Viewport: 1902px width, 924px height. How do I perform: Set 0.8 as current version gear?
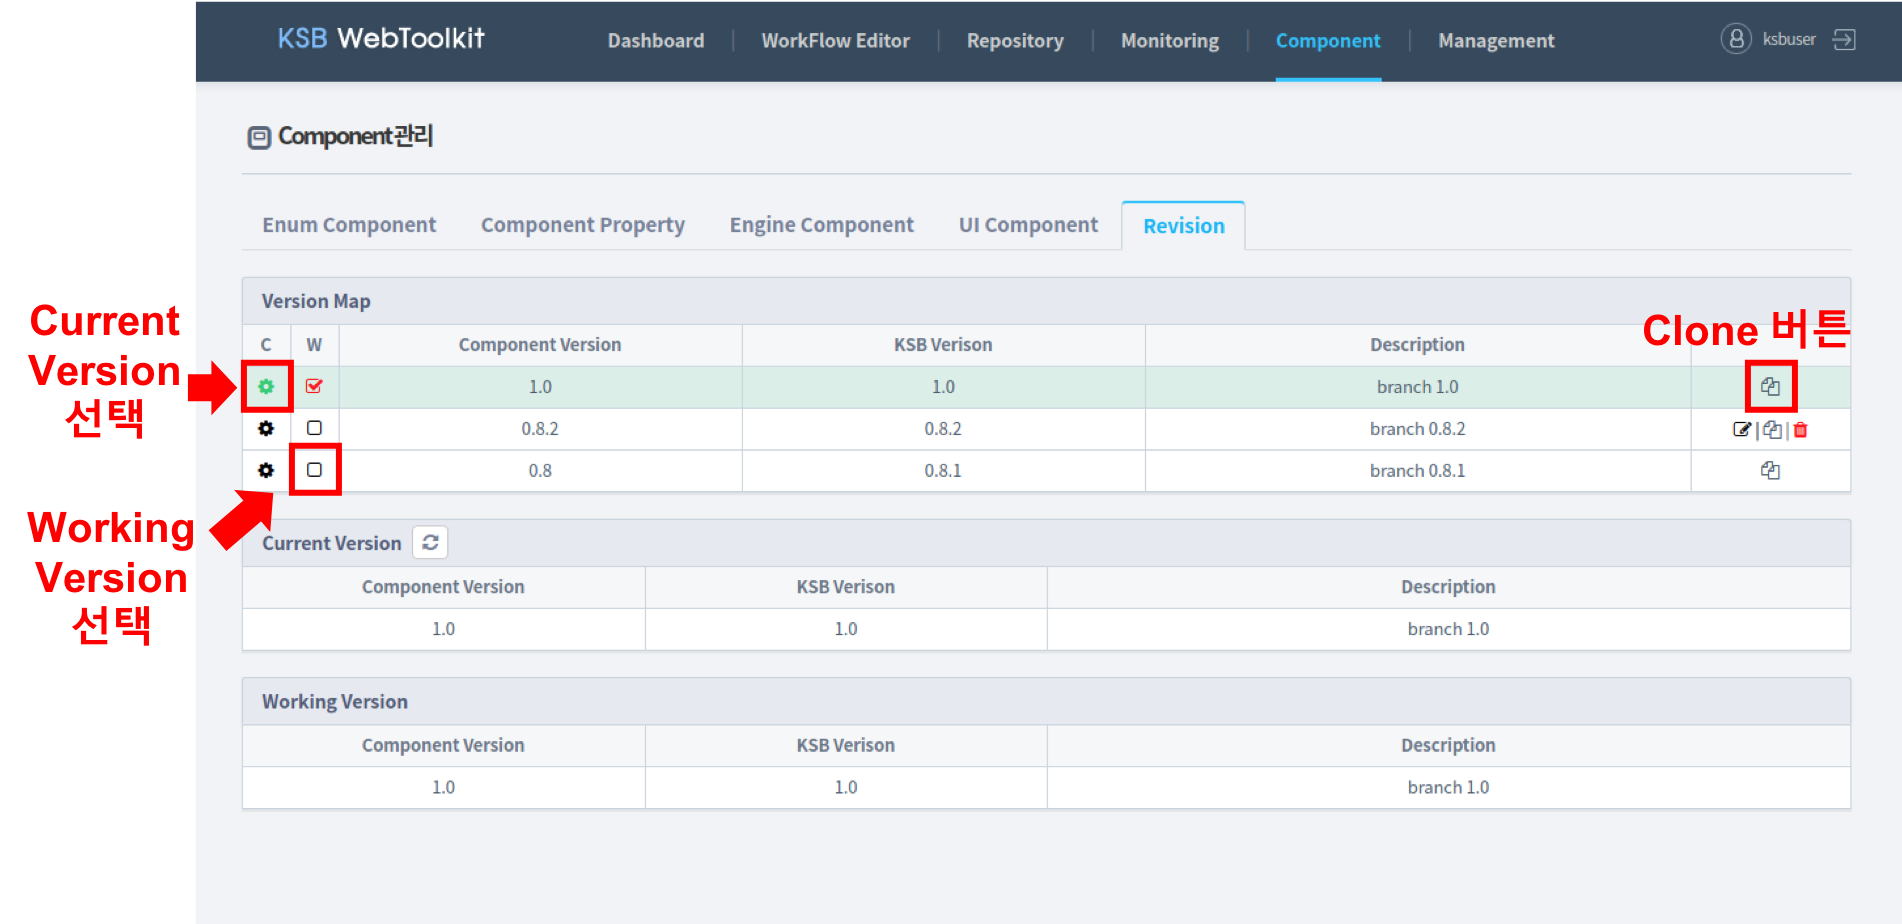(266, 470)
